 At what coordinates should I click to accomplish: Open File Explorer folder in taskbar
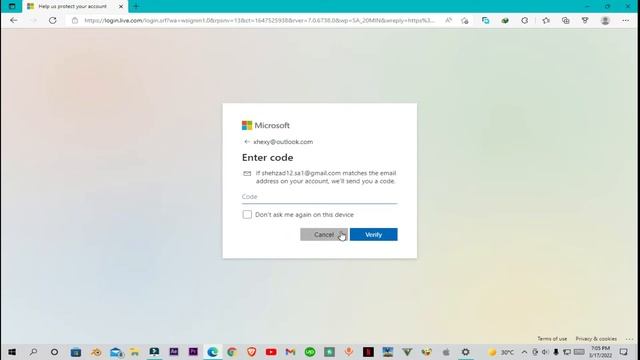pos(134,352)
